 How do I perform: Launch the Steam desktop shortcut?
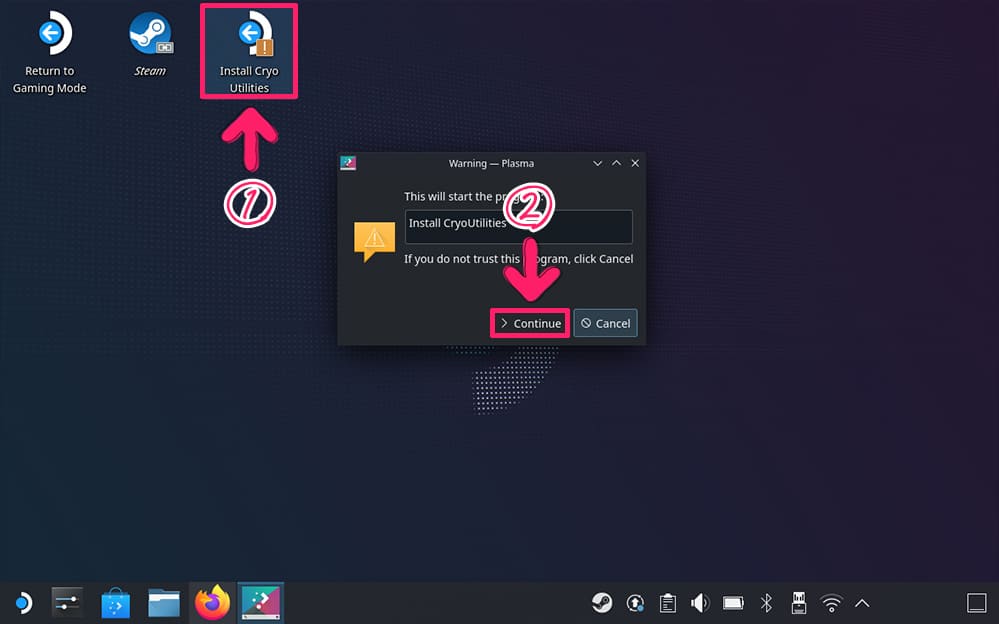150,43
